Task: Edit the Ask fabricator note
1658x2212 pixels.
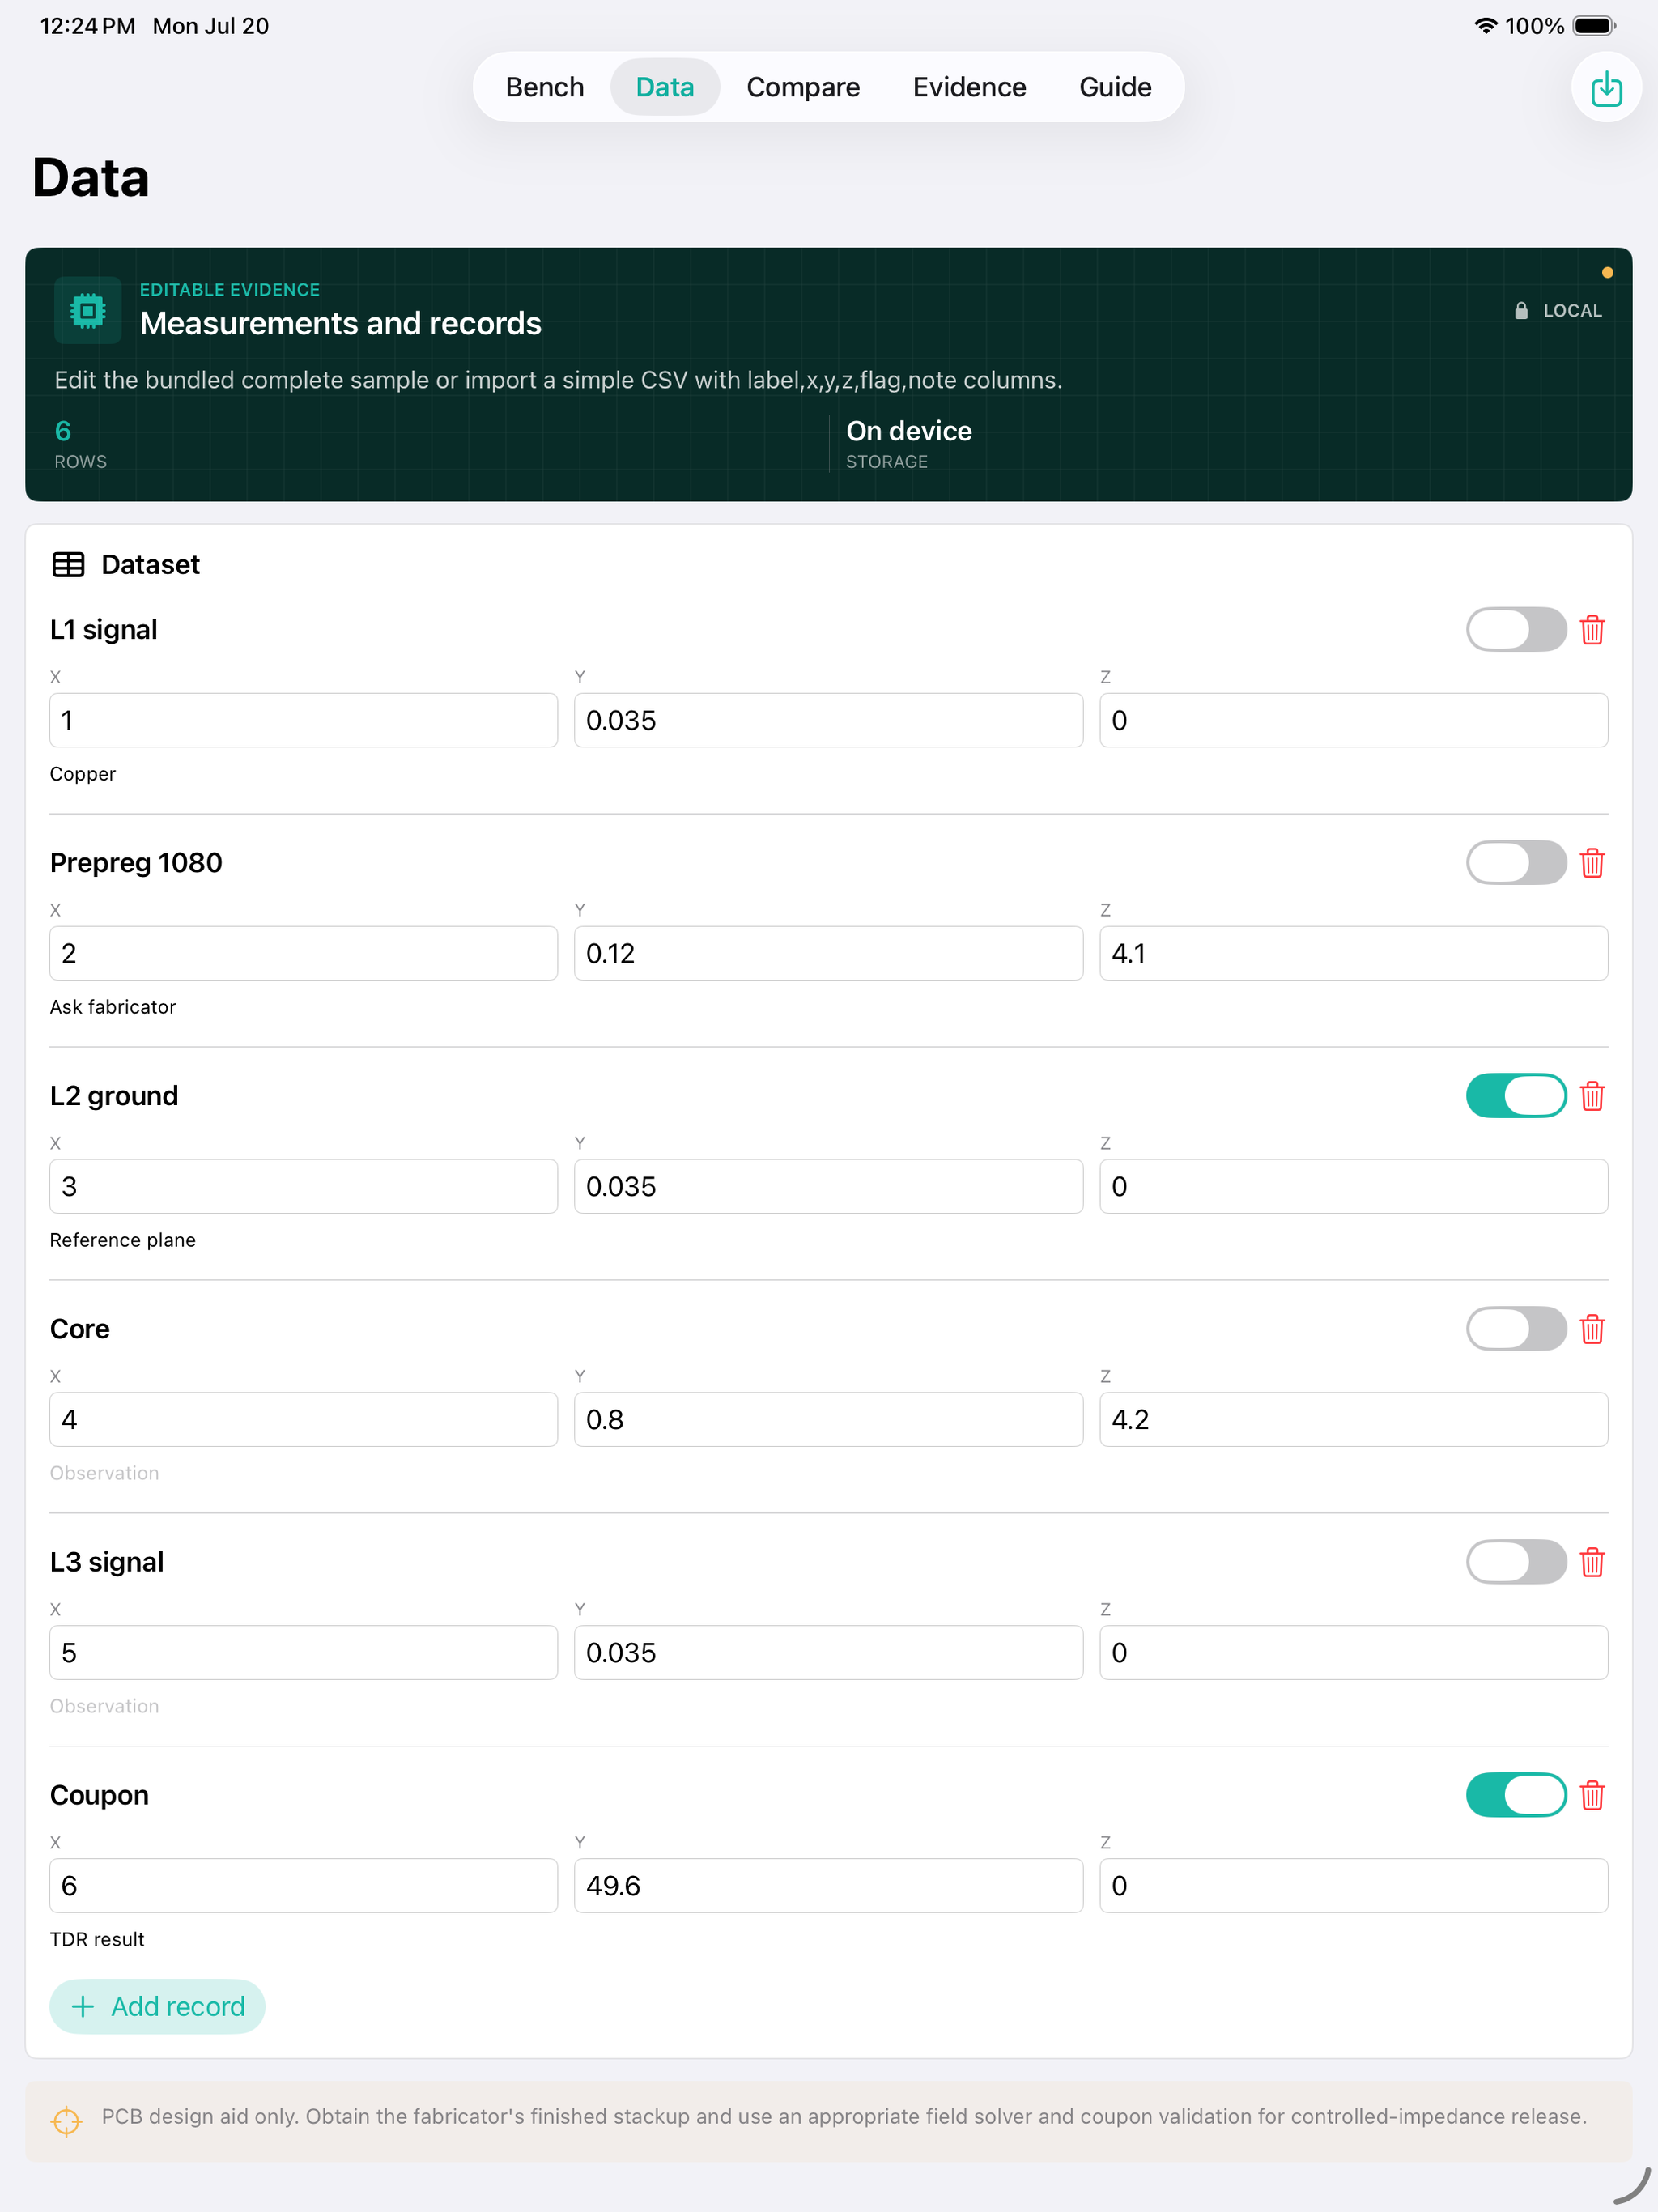Action: click(113, 1007)
